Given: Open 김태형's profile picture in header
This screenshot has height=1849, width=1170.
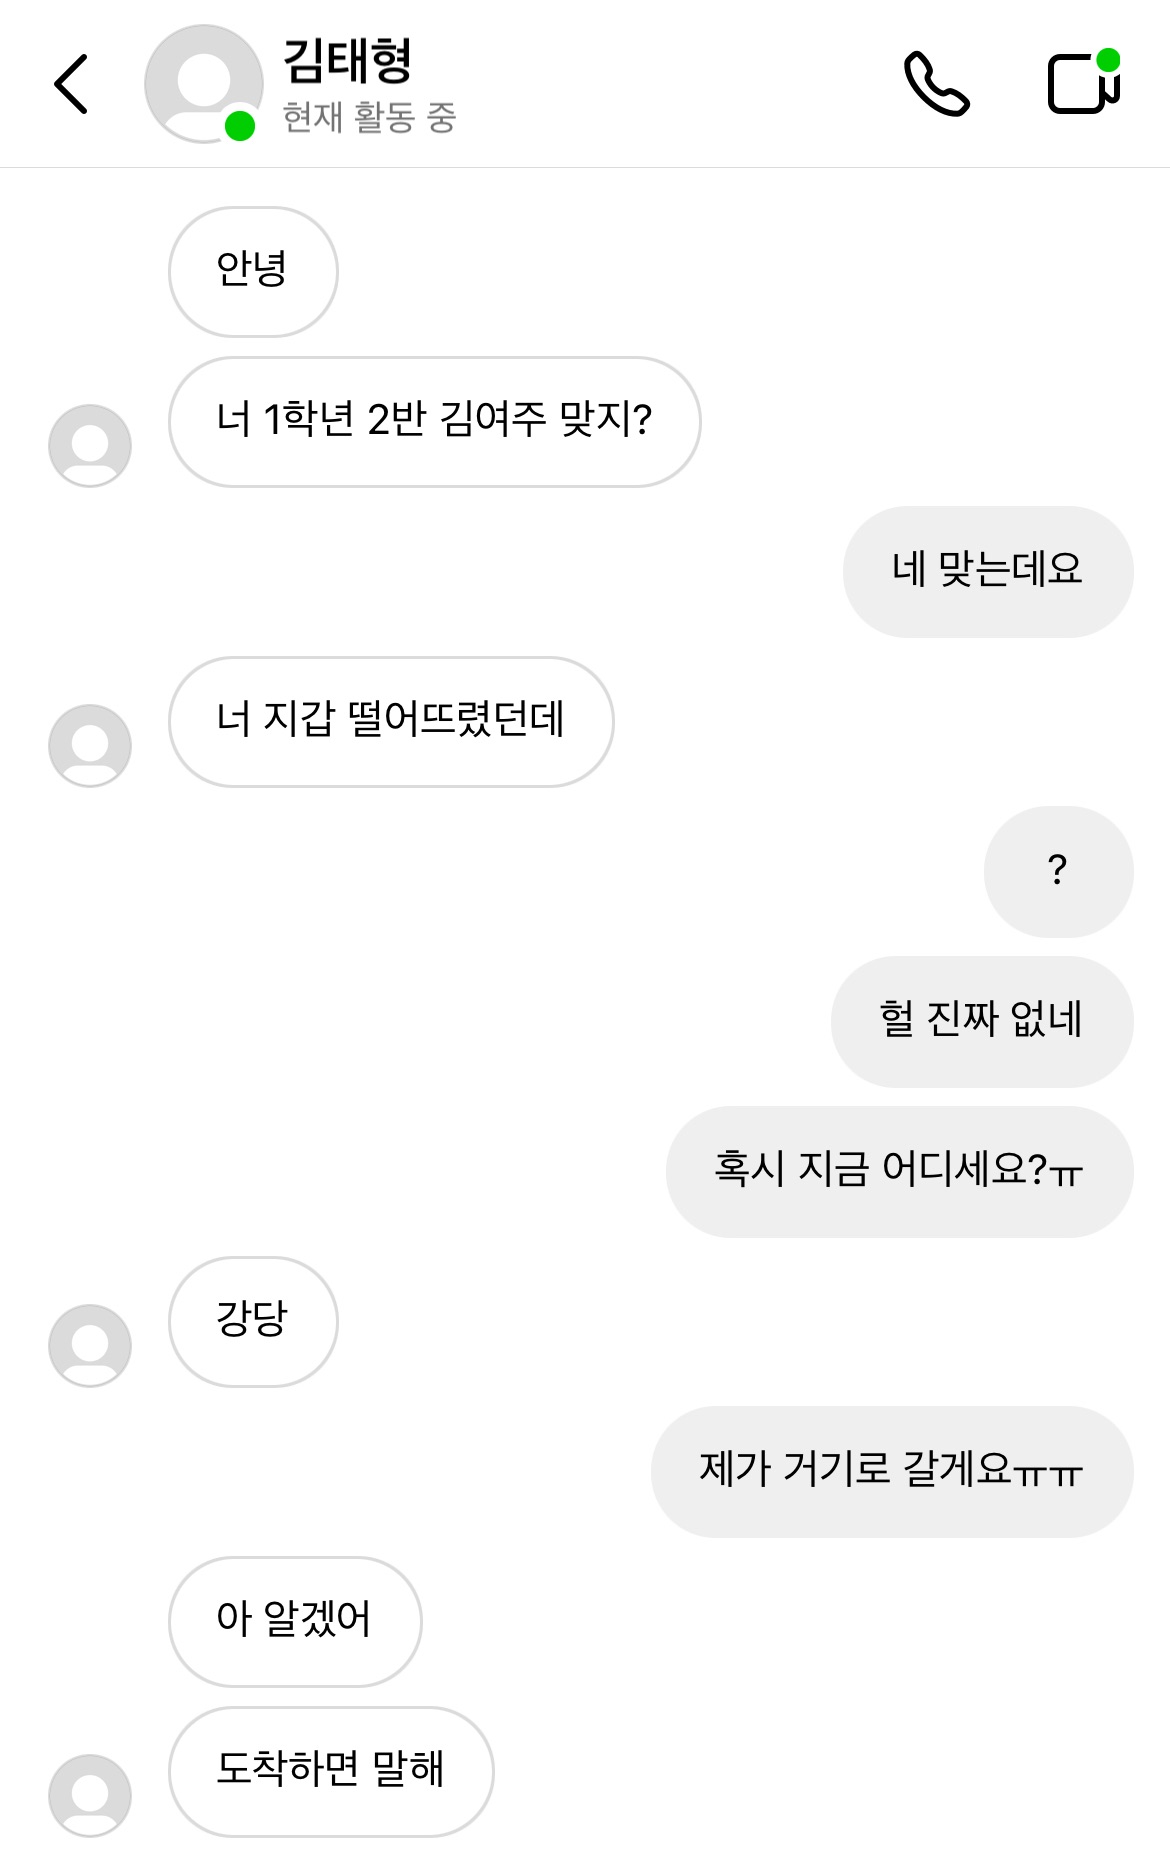Looking at the screenshot, I should [203, 84].
